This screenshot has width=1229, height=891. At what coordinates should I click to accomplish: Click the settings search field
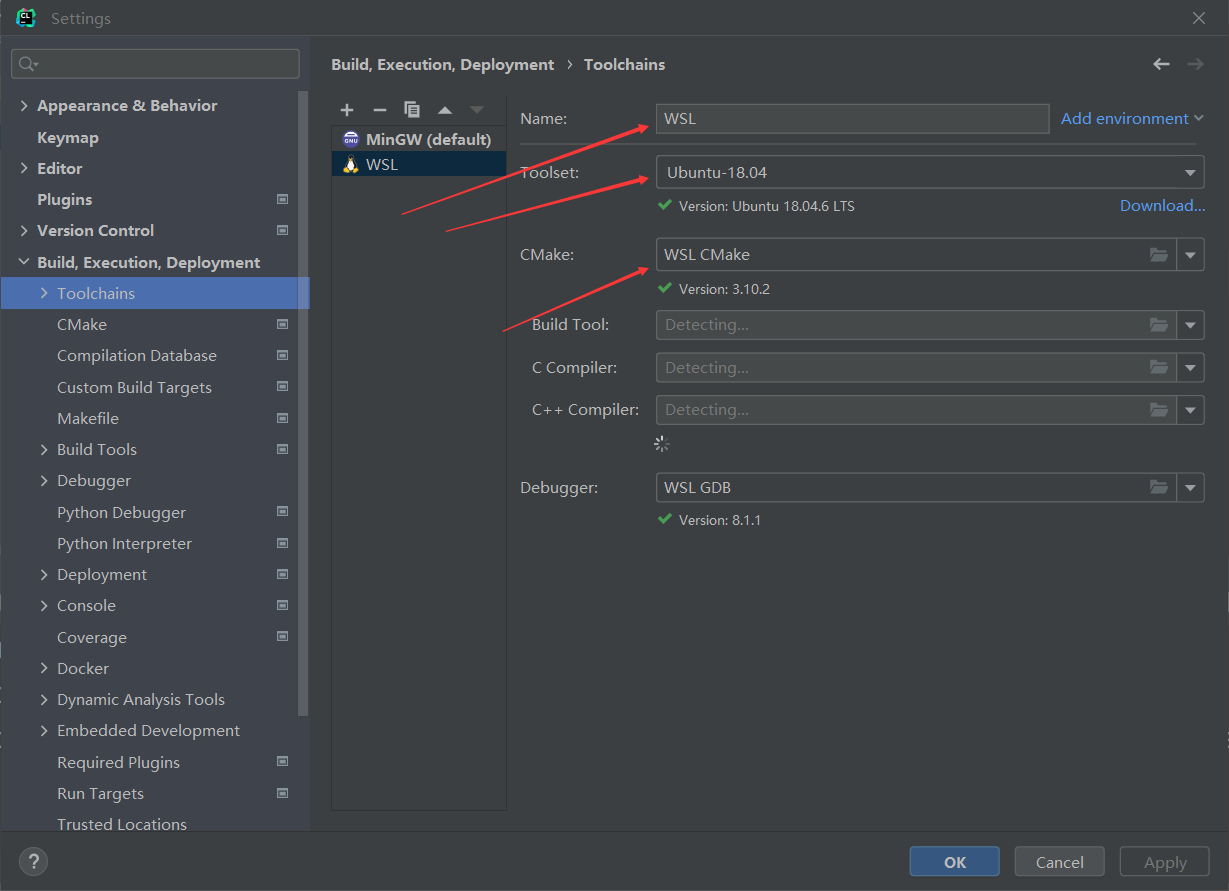click(x=155, y=64)
